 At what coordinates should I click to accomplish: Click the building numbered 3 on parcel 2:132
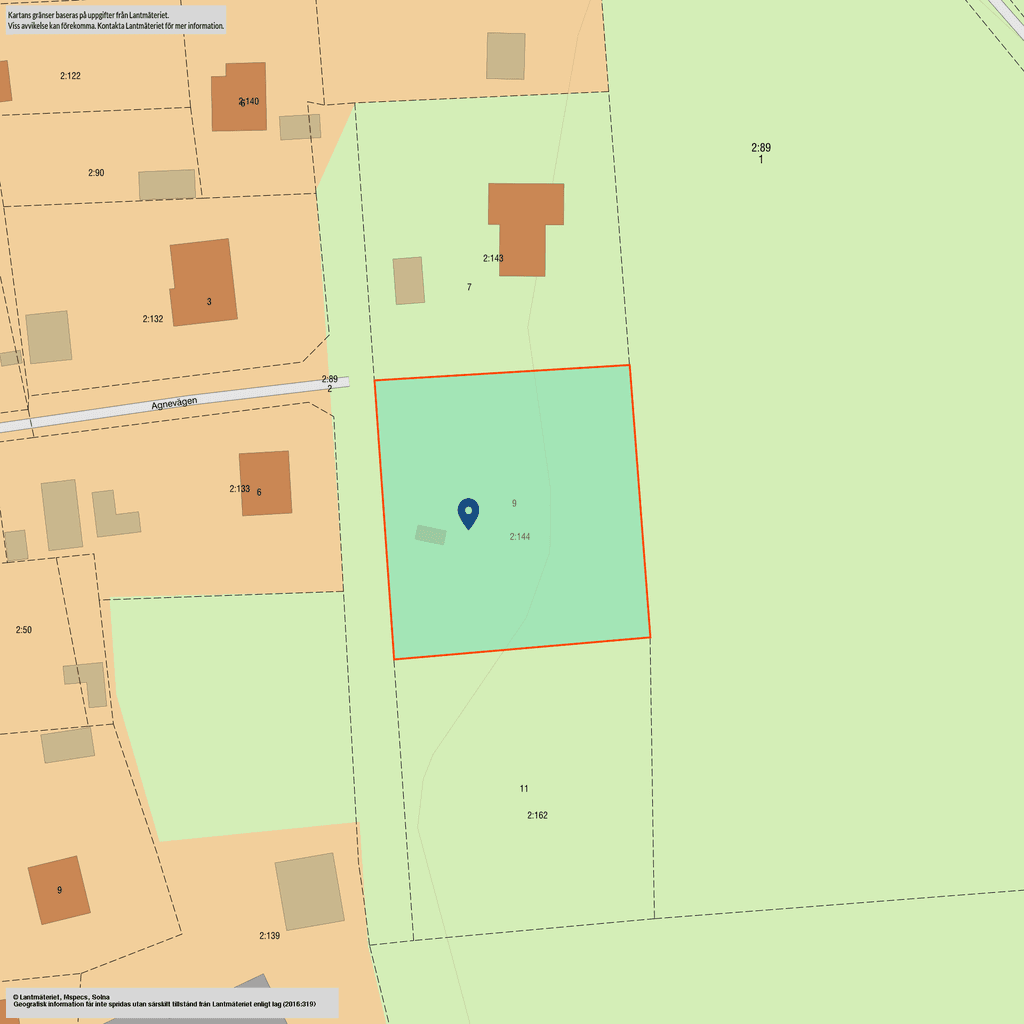pyautogui.click(x=202, y=282)
